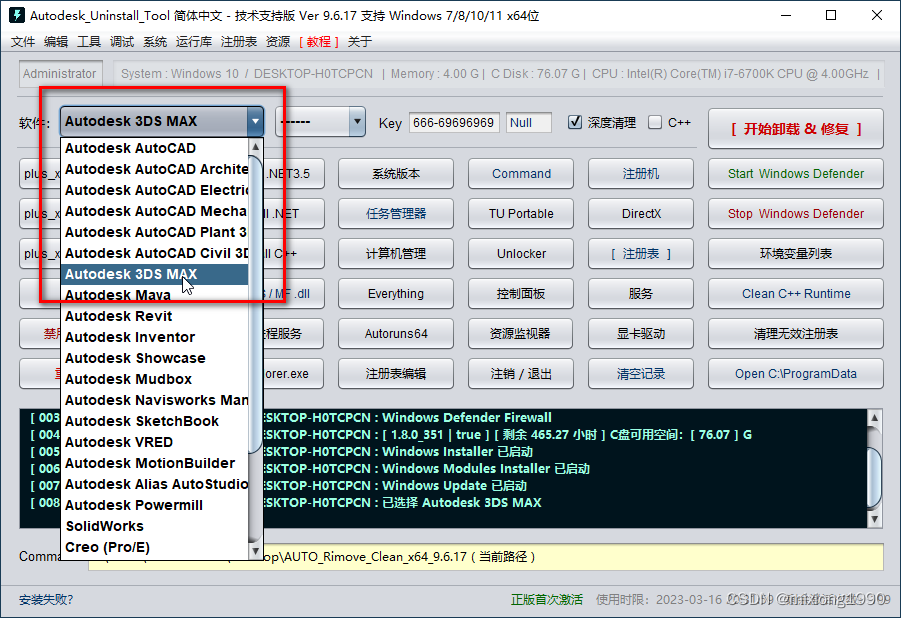Open the 运行库 menu

(194, 41)
